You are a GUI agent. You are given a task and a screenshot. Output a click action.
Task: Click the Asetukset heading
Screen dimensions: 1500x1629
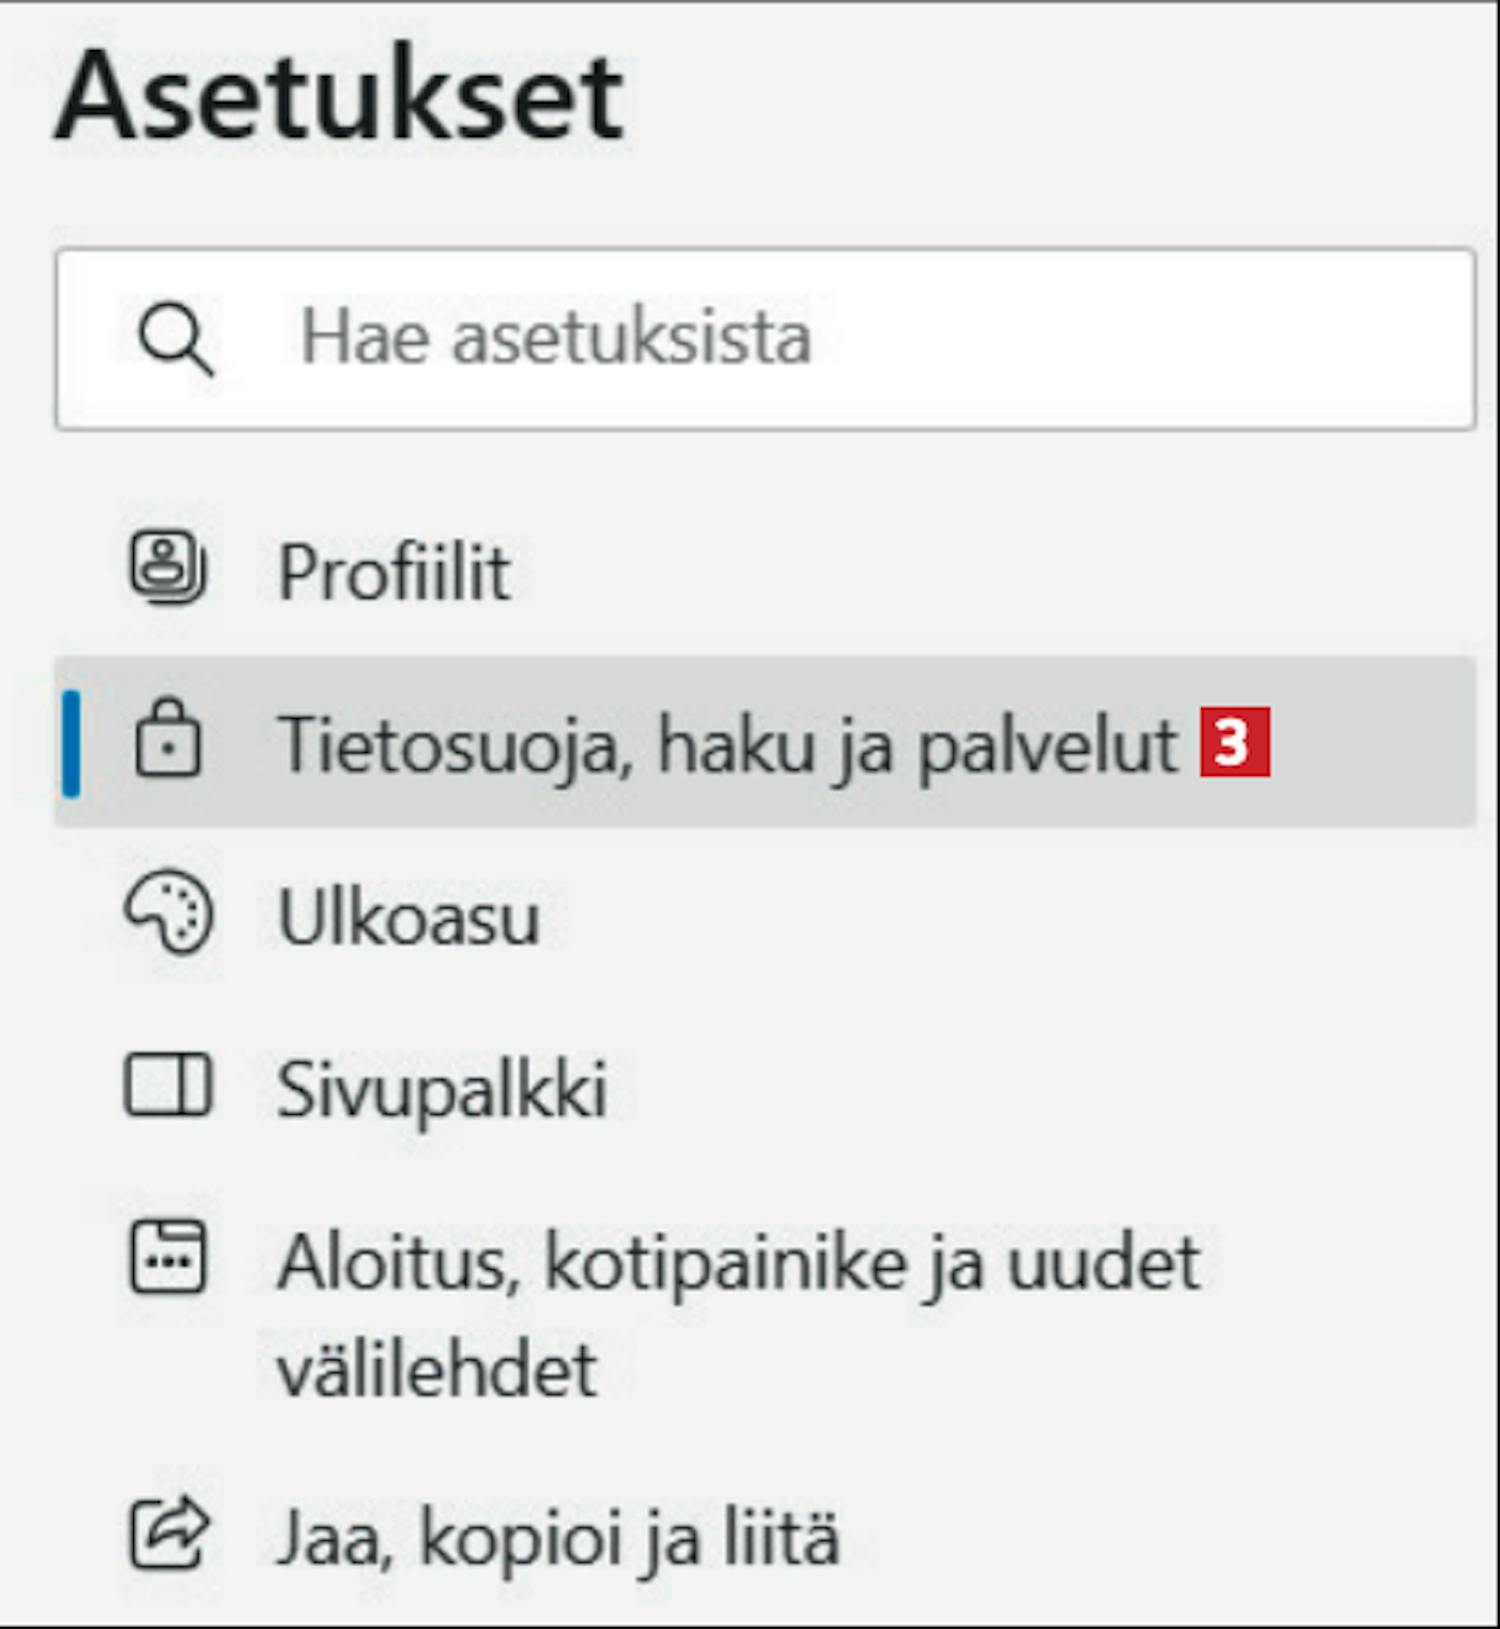[339, 97]
